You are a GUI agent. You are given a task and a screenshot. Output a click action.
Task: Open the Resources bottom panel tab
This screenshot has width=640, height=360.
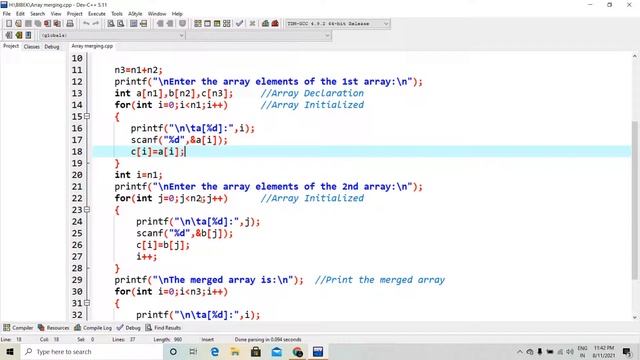point(53,328)
